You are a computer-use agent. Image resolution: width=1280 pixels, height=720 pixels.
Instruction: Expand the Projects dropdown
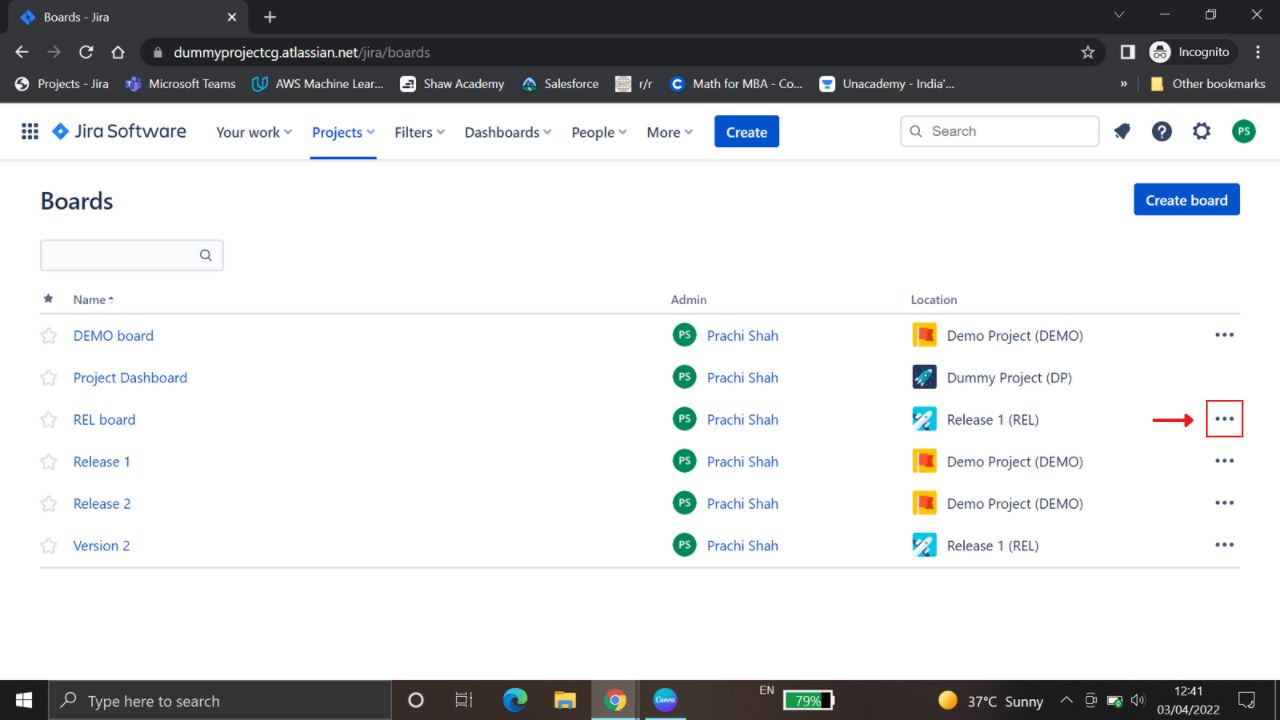343,132
